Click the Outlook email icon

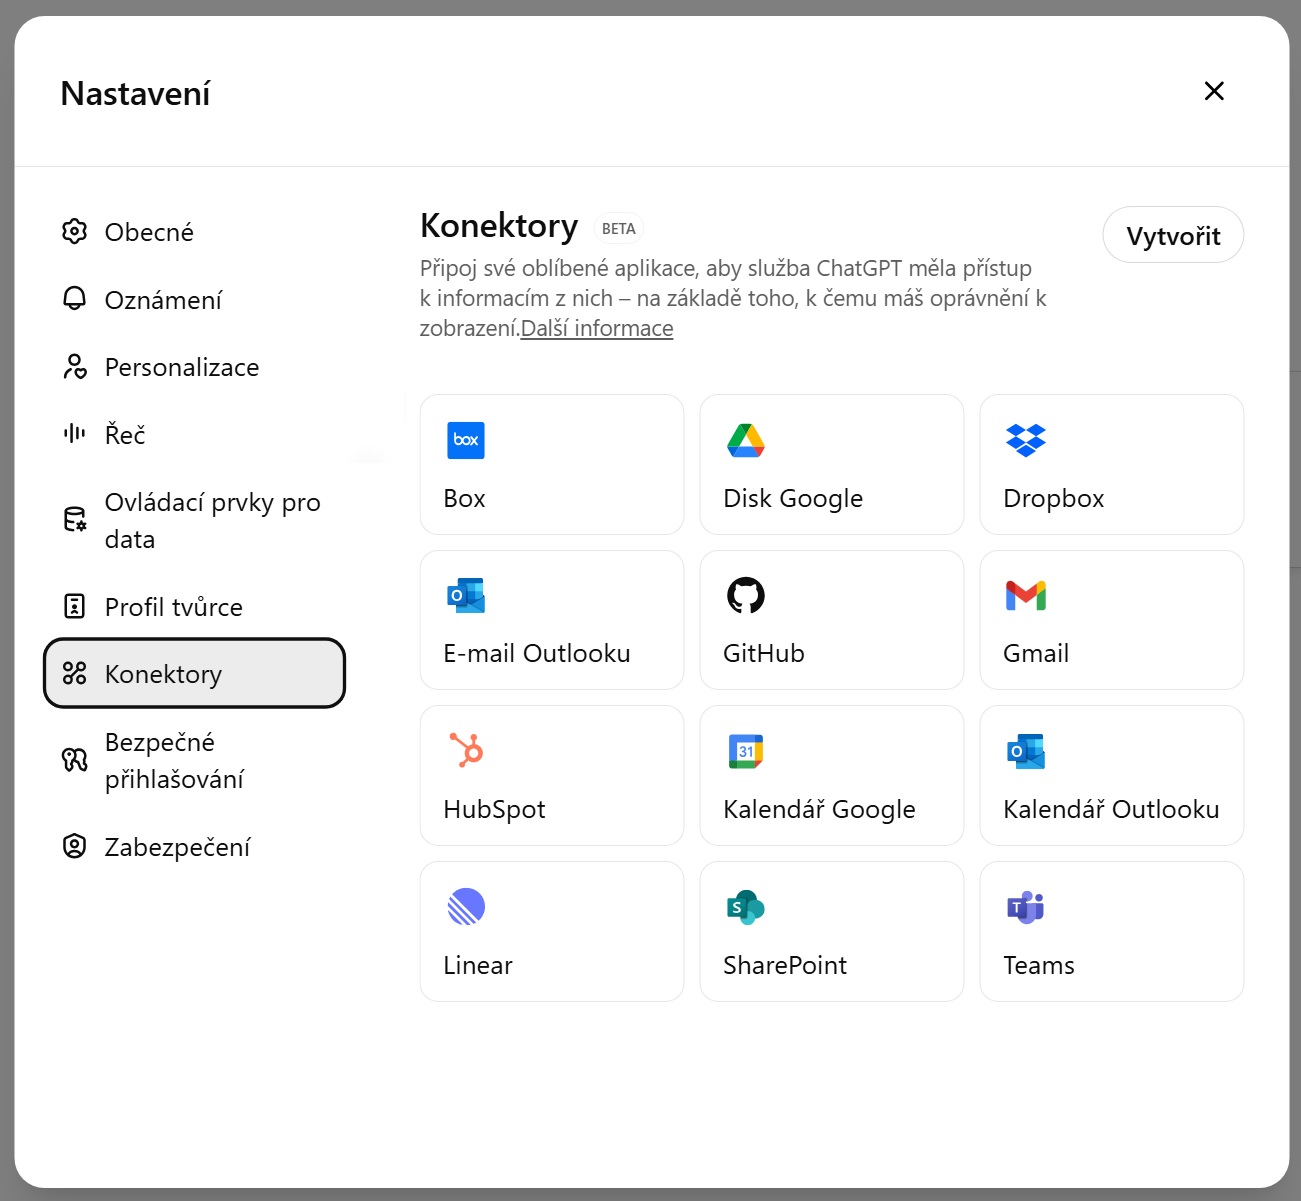point(466,596)
